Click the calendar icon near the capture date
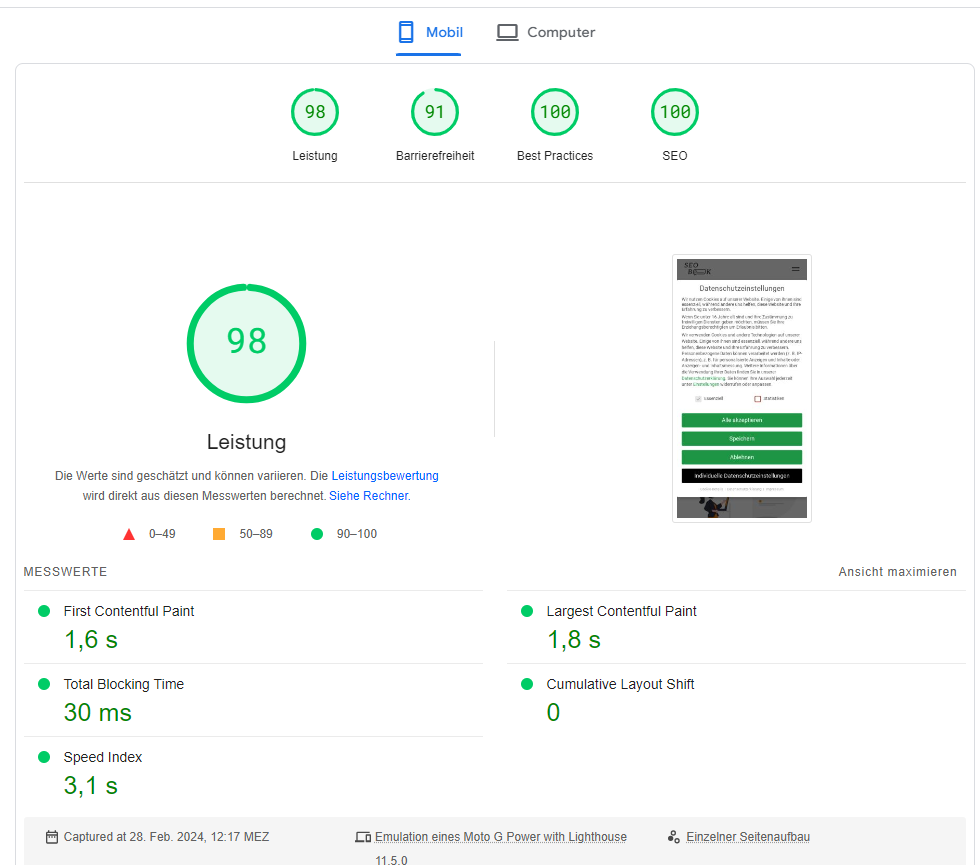 [x=51, y=837]
